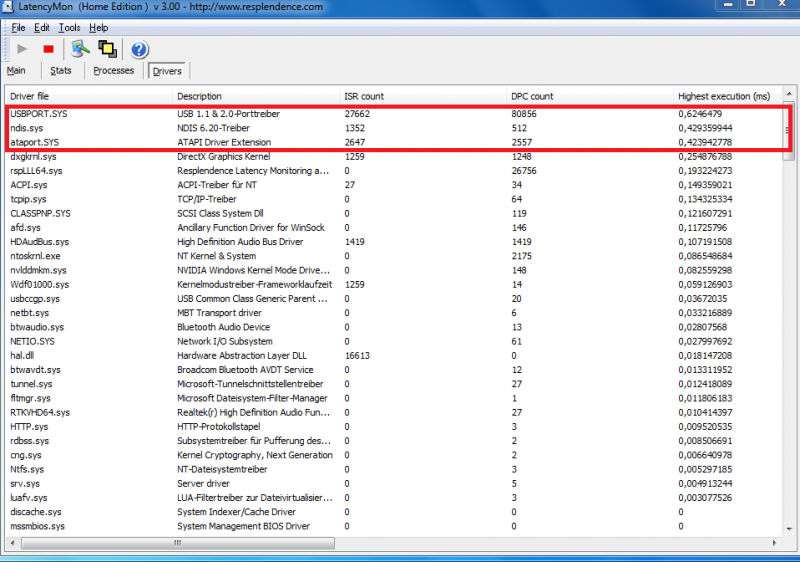Sort by the Description column header
The height and width of the screenshot is (562, 800).
click(x=256, y=96)
